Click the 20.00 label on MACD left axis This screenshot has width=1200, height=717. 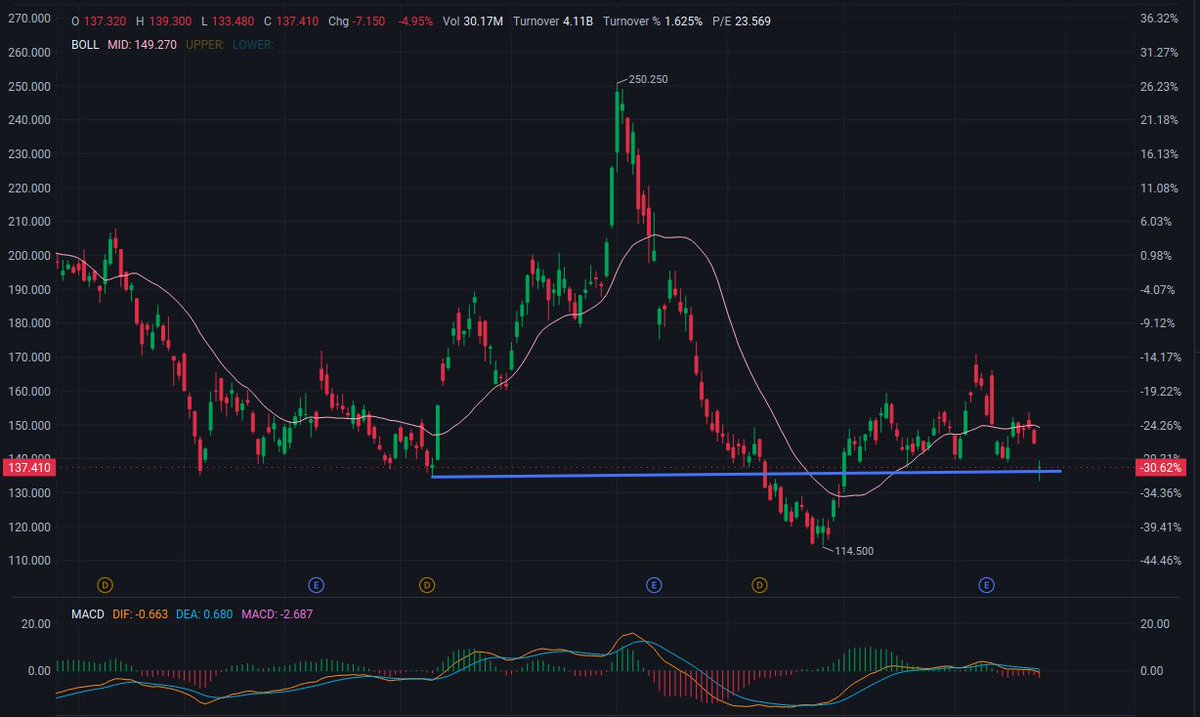pos(35,624)
